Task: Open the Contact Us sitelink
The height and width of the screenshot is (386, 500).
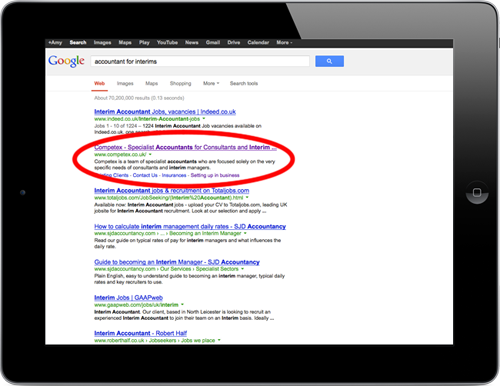Action: [x=145, y=175]
